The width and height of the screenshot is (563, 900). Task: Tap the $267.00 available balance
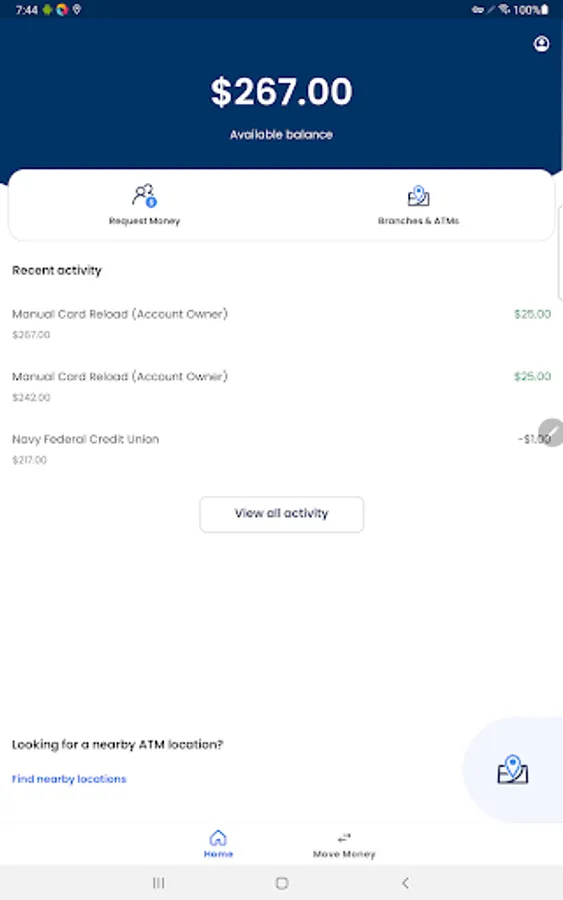pos(281,92)
